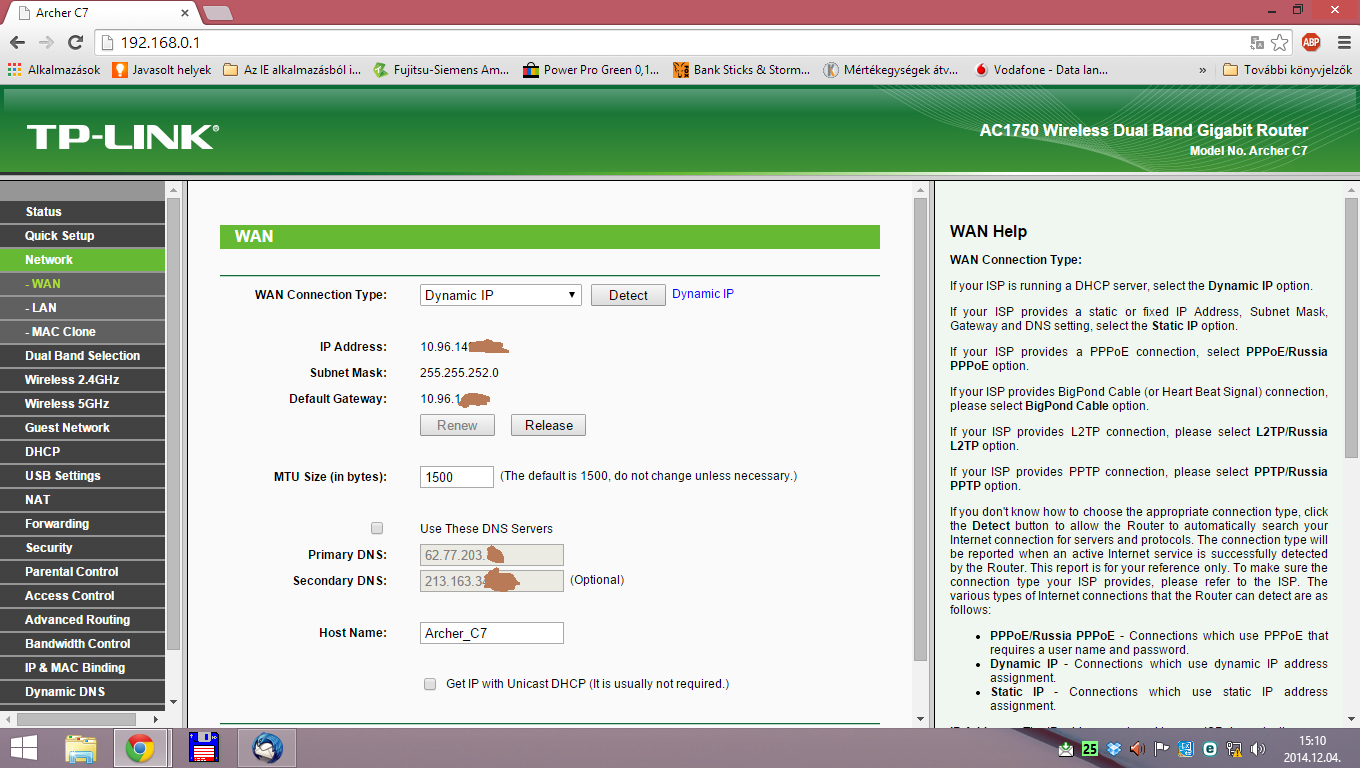Open Quick Setup in the sidebar
1360x768 pixels.
coord(82,236)
